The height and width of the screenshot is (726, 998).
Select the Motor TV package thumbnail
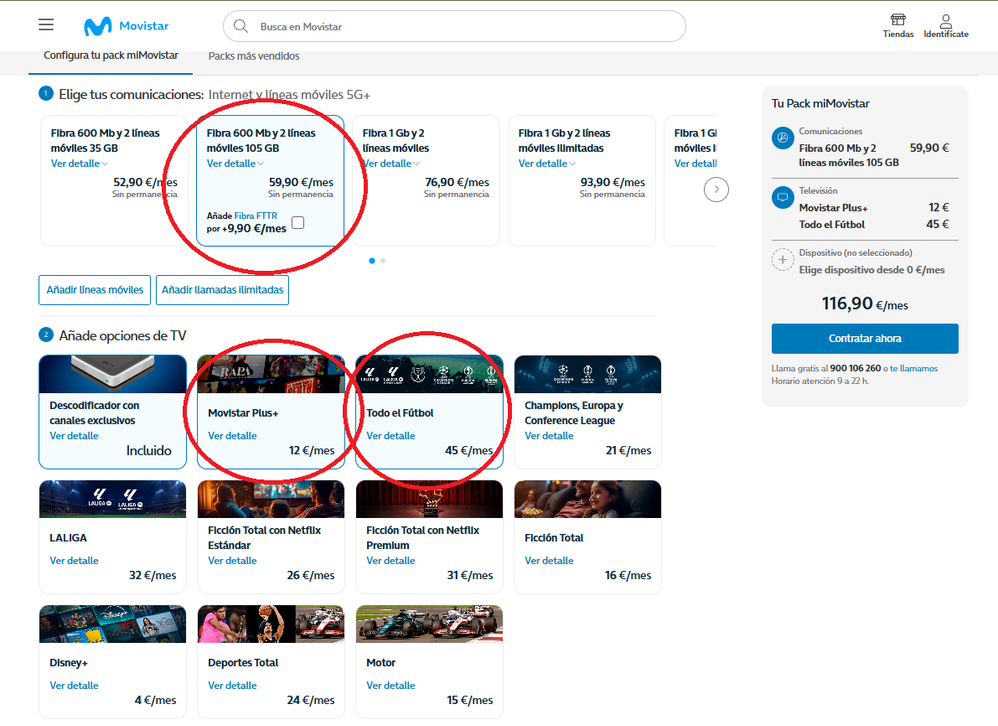[429, 624]
